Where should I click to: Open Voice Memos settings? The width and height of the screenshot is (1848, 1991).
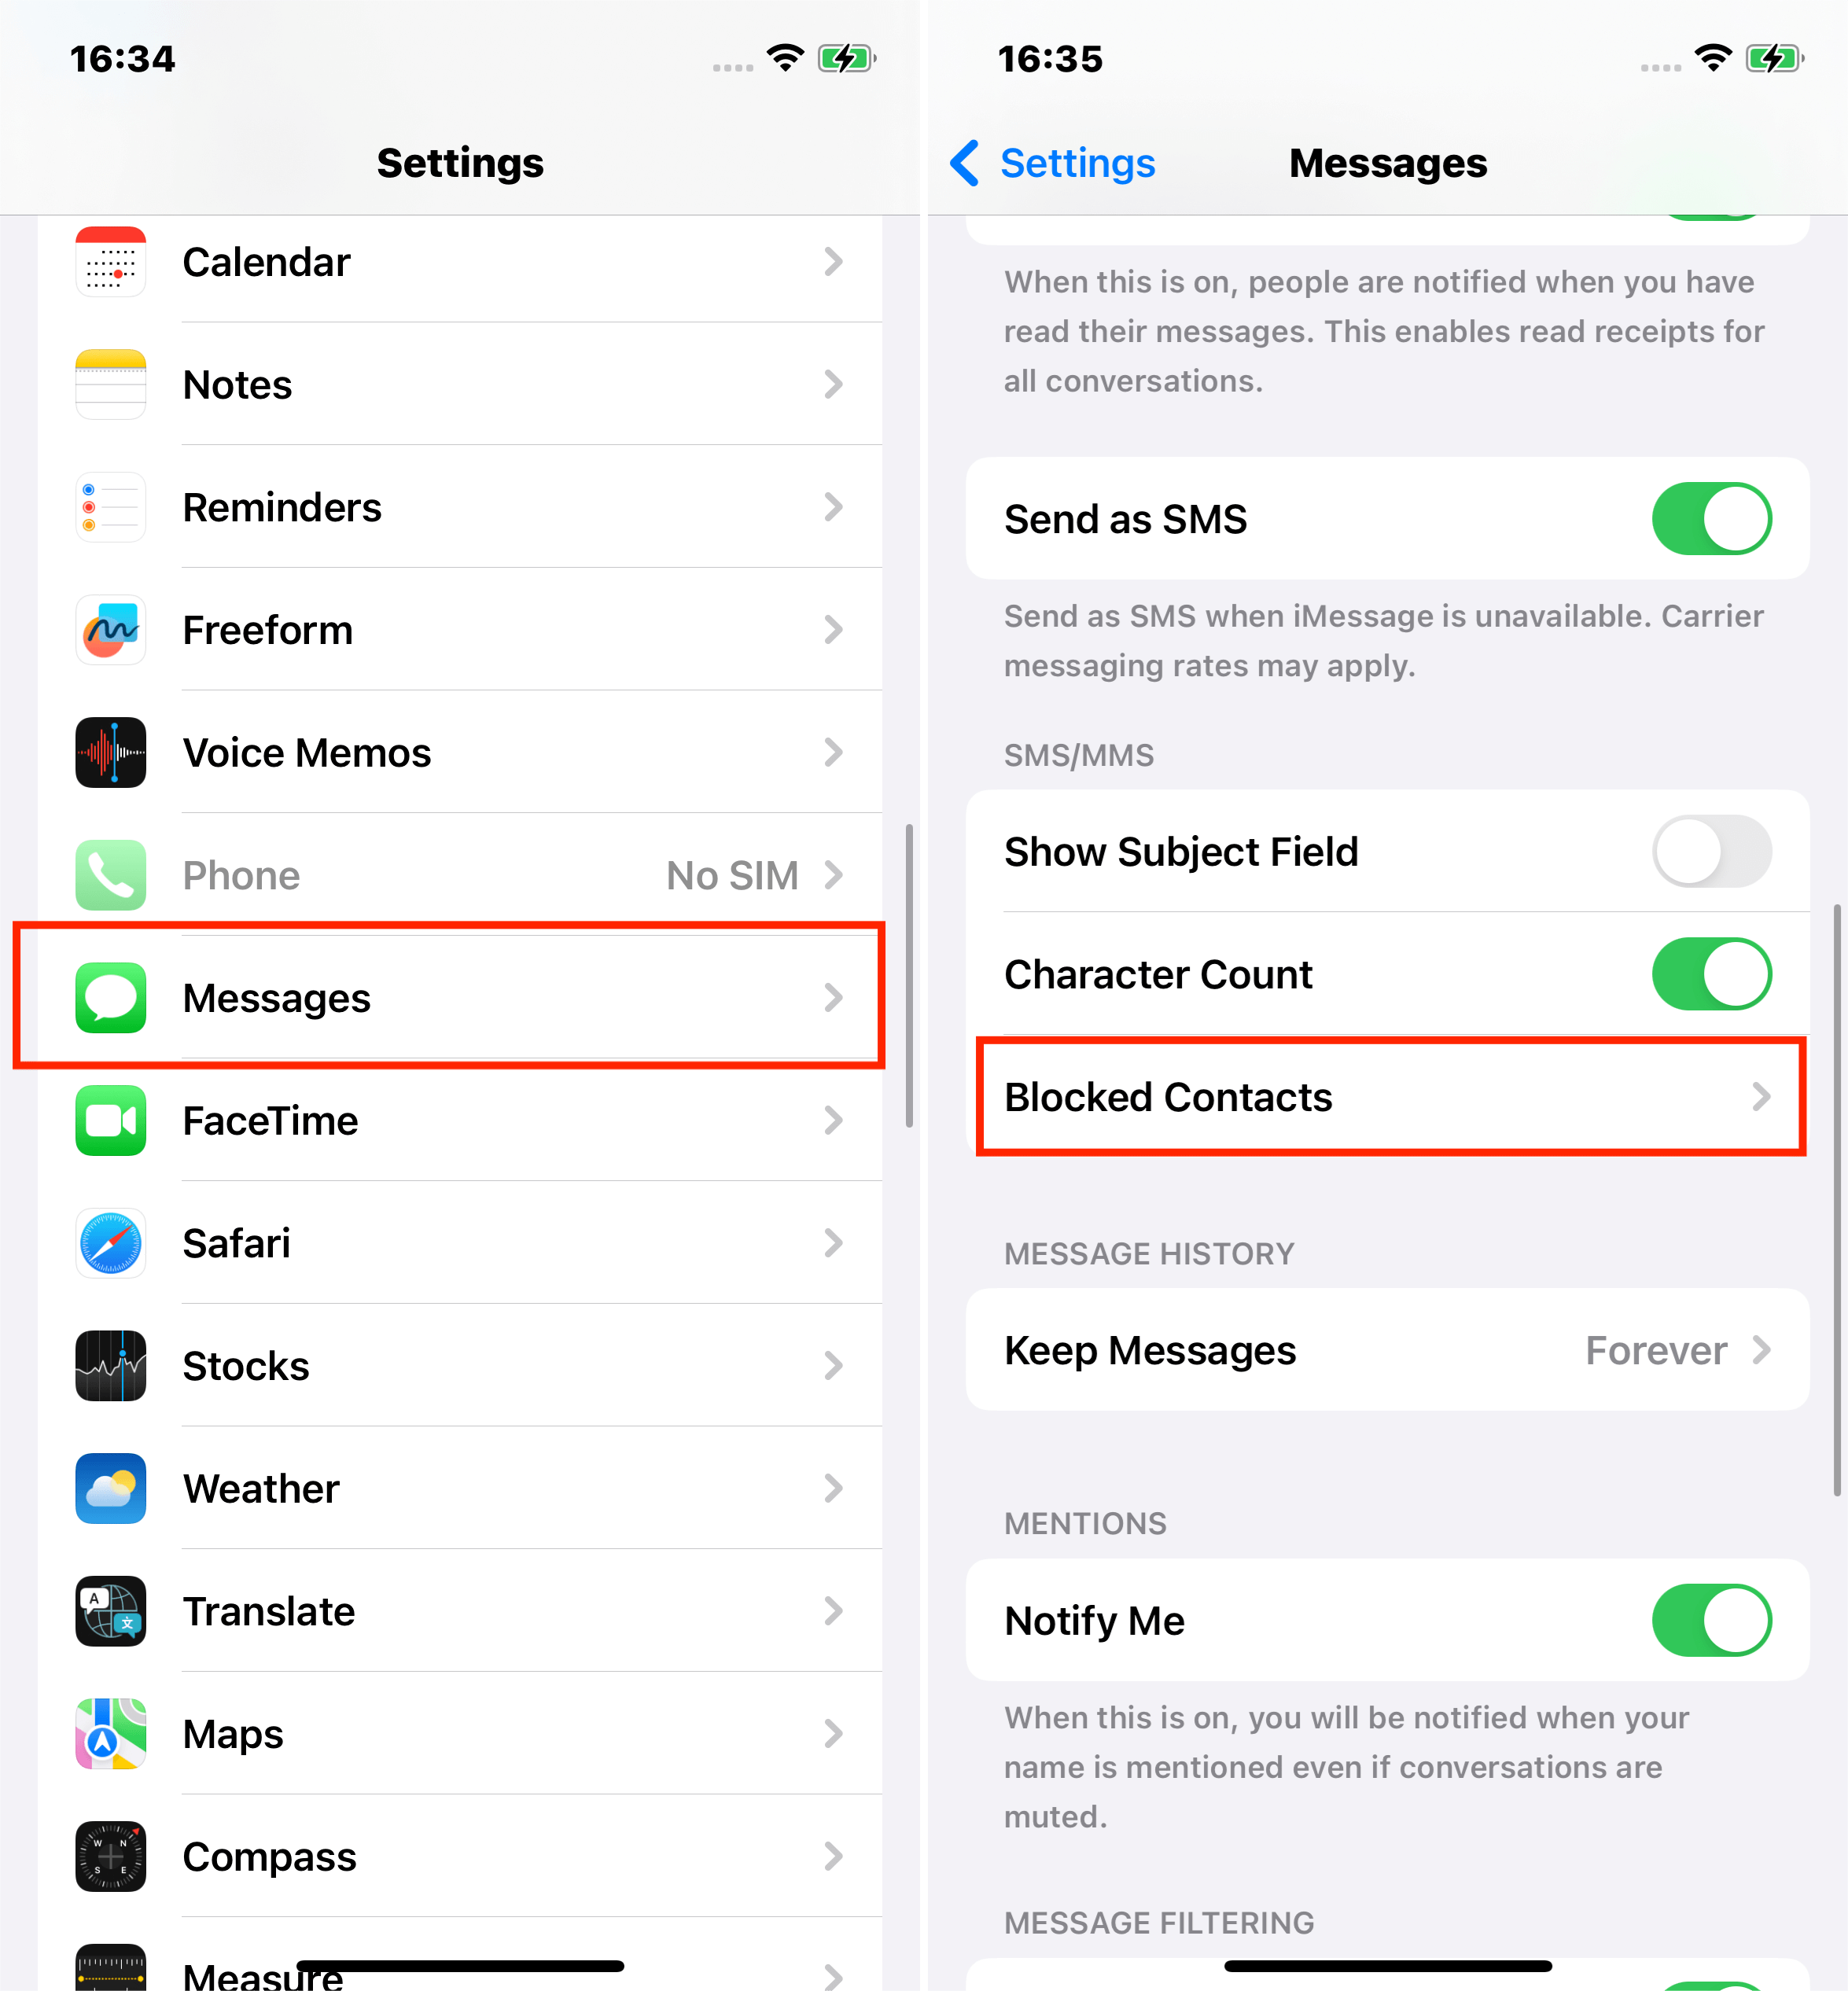460,753
